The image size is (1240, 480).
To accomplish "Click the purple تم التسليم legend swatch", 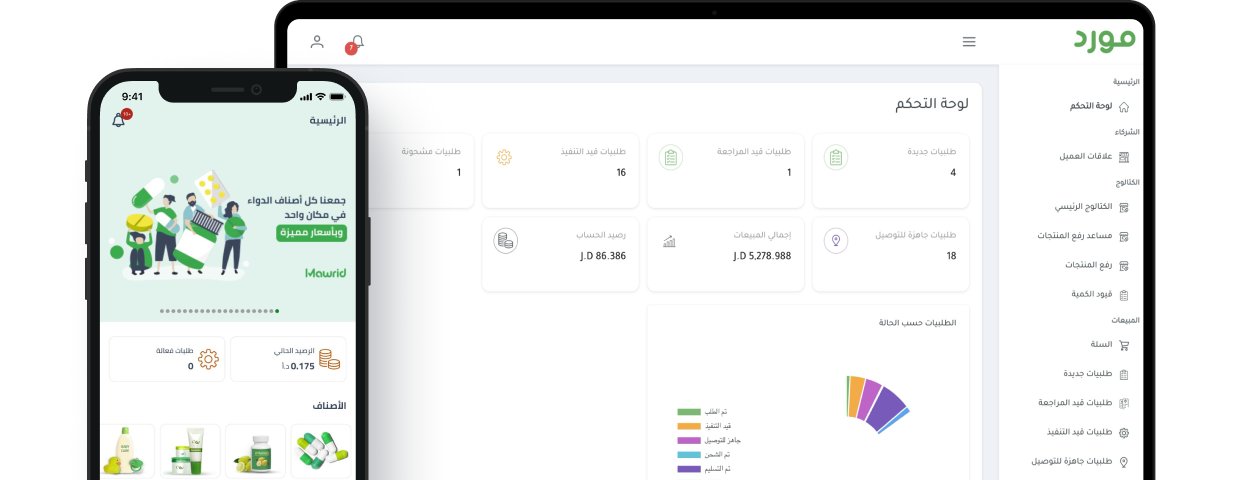I will [x=689, y=469].
